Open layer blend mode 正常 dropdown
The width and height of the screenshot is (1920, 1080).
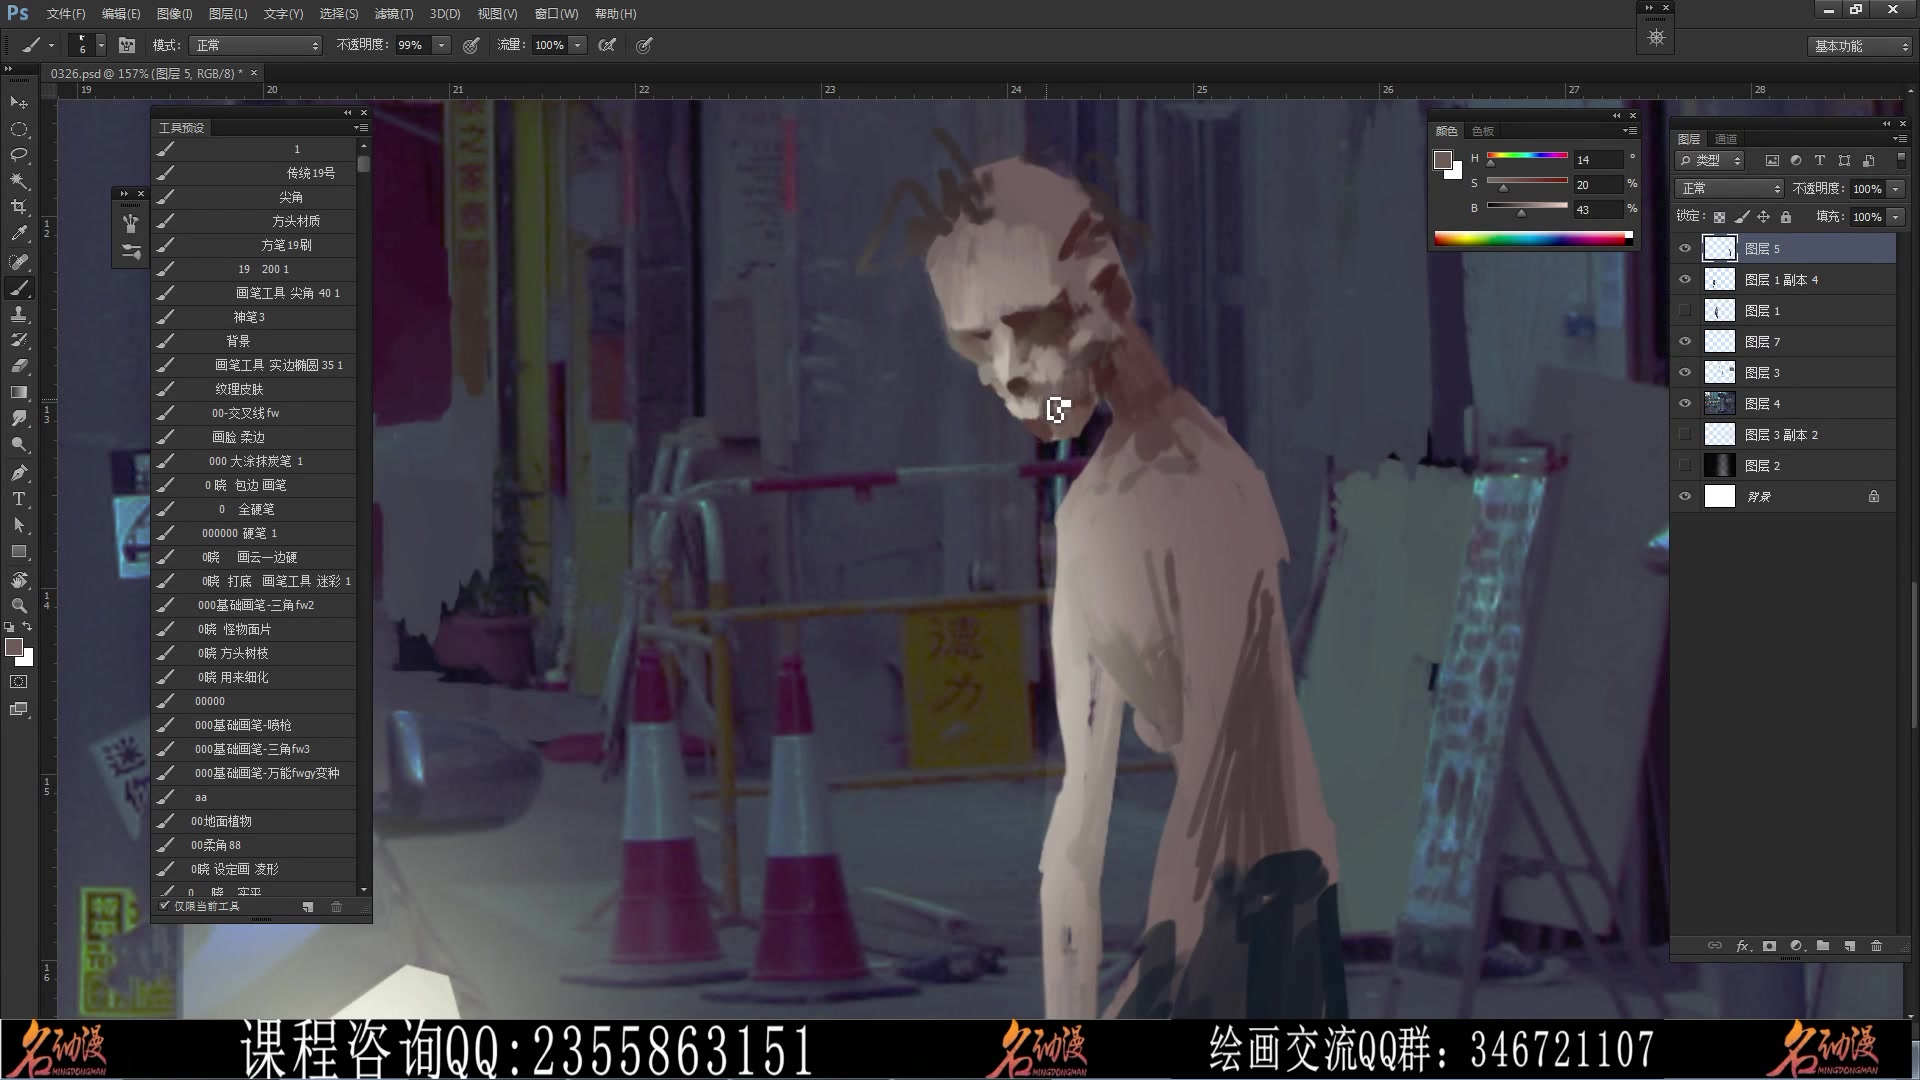pos(1729,188)
